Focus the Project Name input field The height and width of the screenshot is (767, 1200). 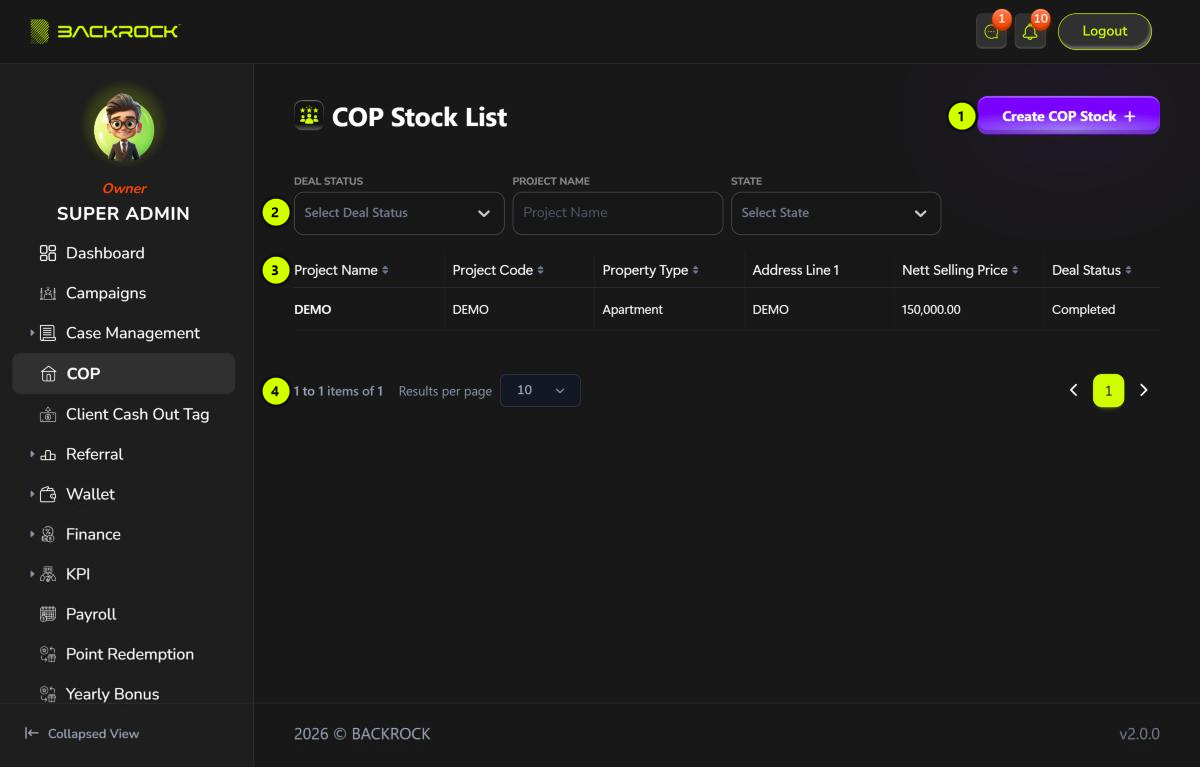pos(618,213)
